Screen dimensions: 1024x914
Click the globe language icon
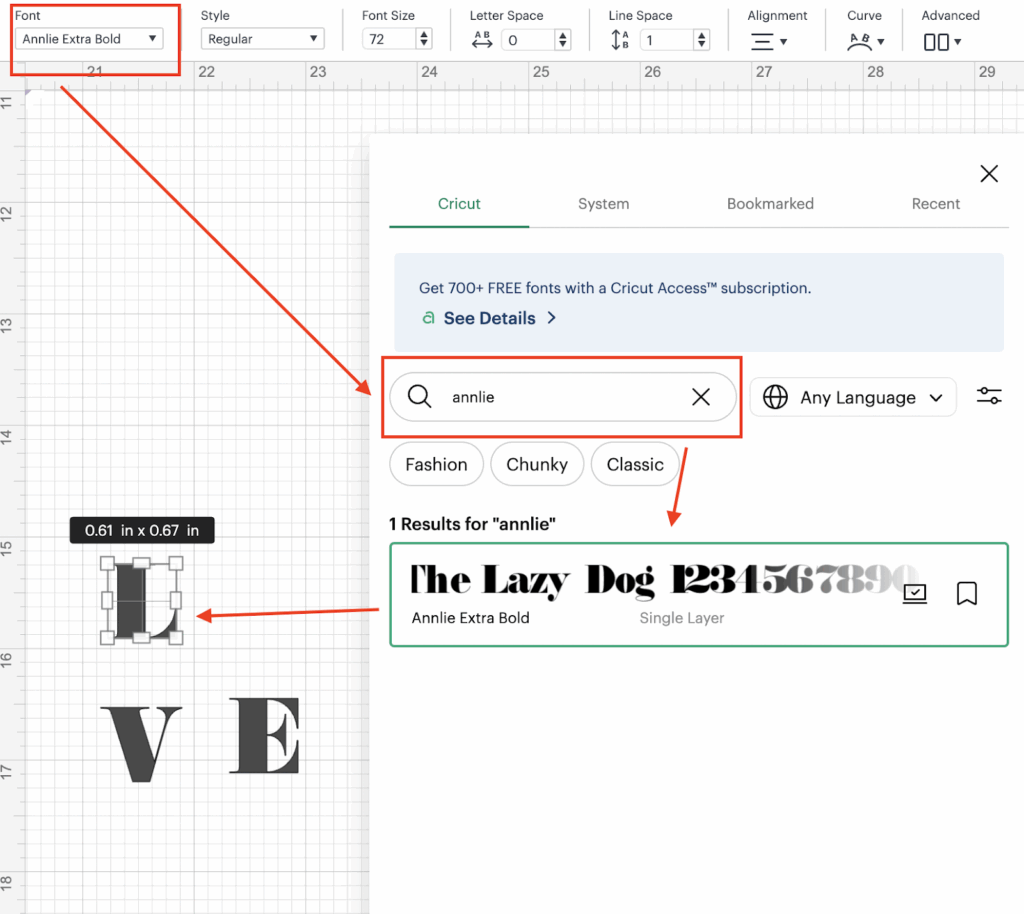[x=775, y=397]
